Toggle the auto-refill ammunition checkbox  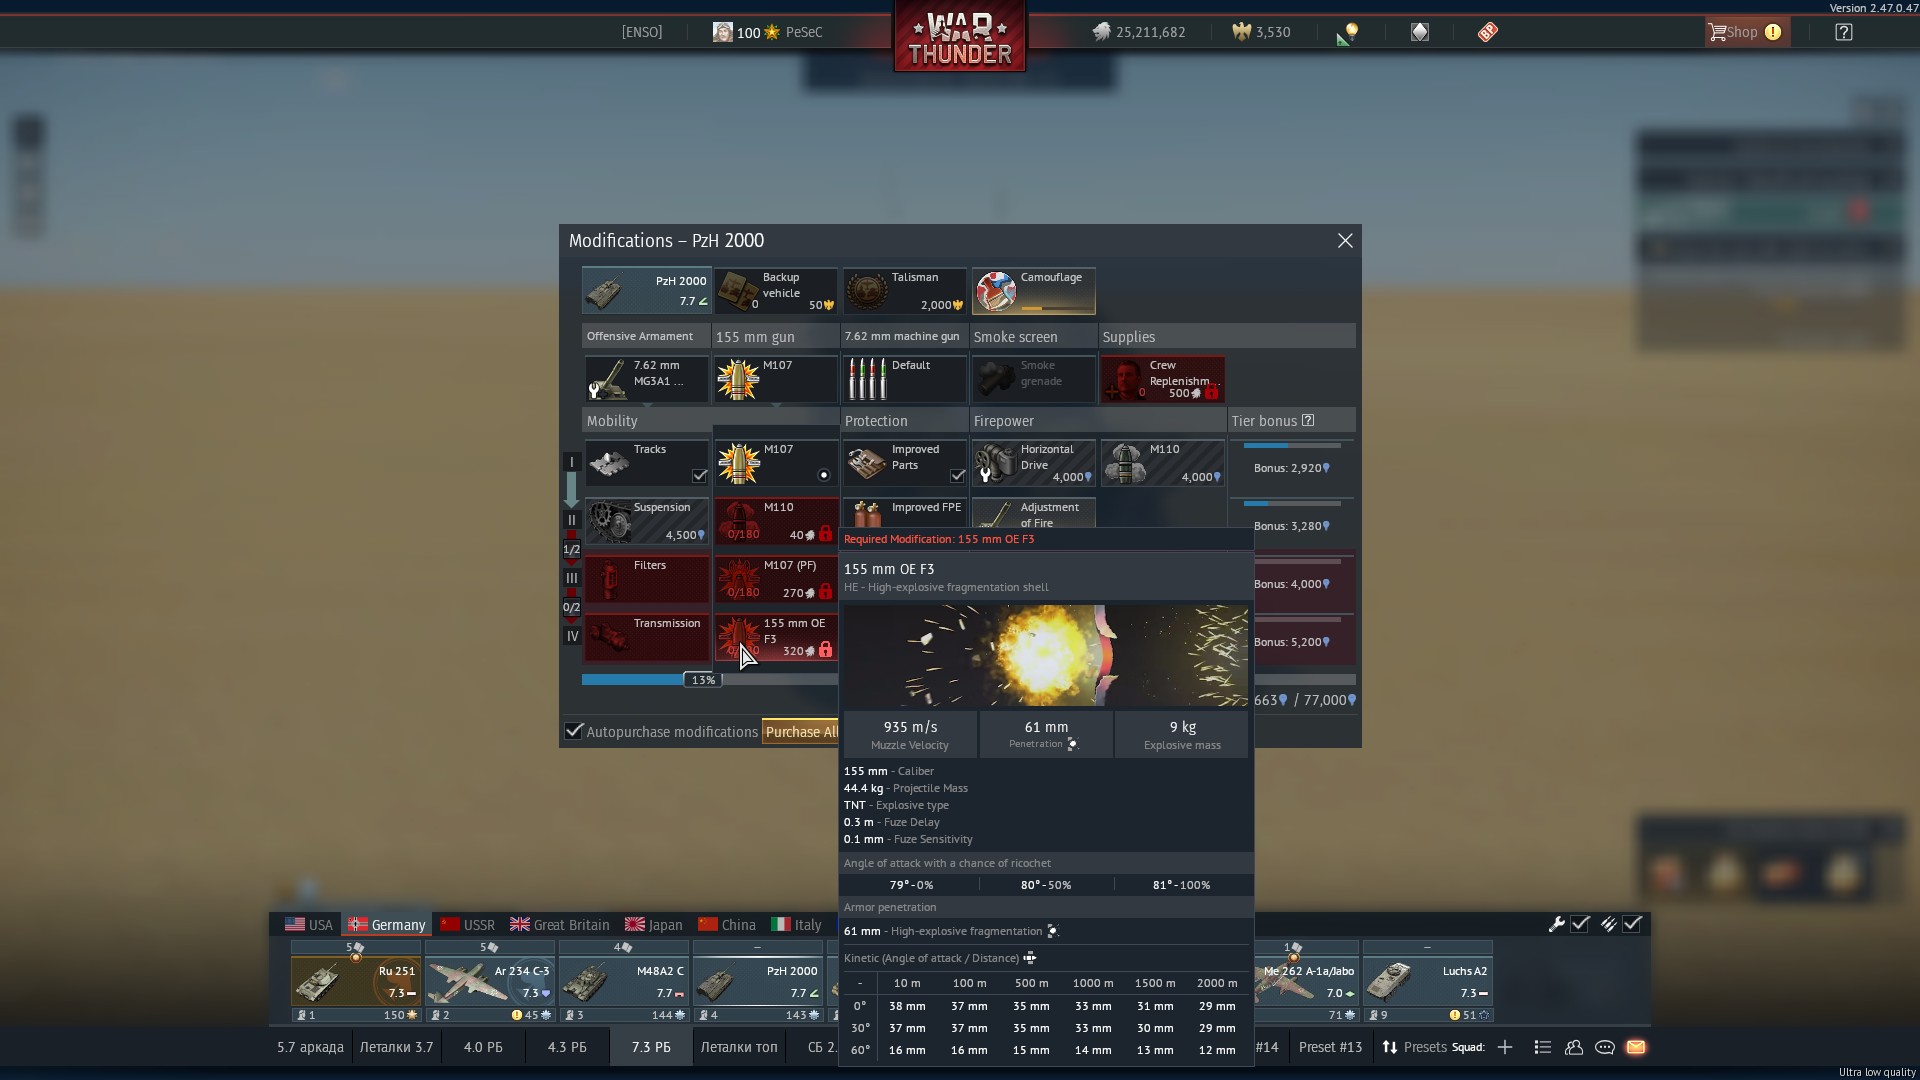point(1632,924)
